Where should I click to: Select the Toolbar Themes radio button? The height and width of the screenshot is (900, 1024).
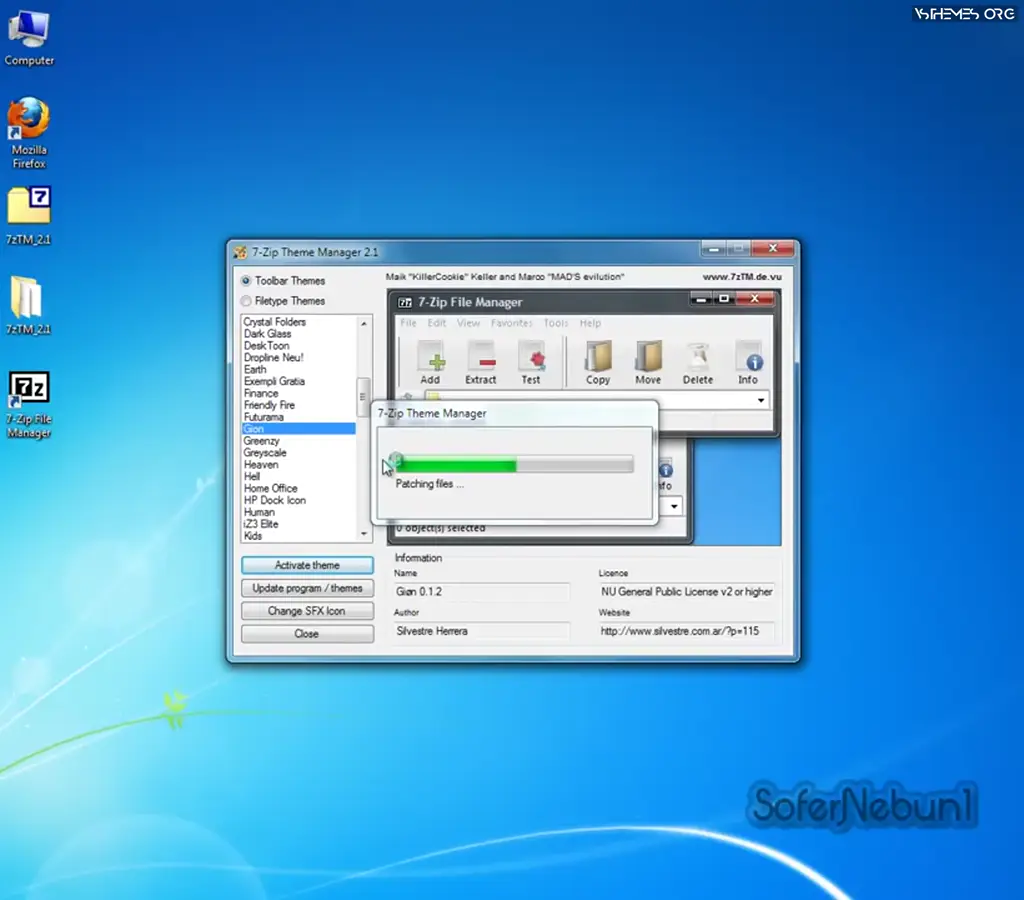point(243,280)
